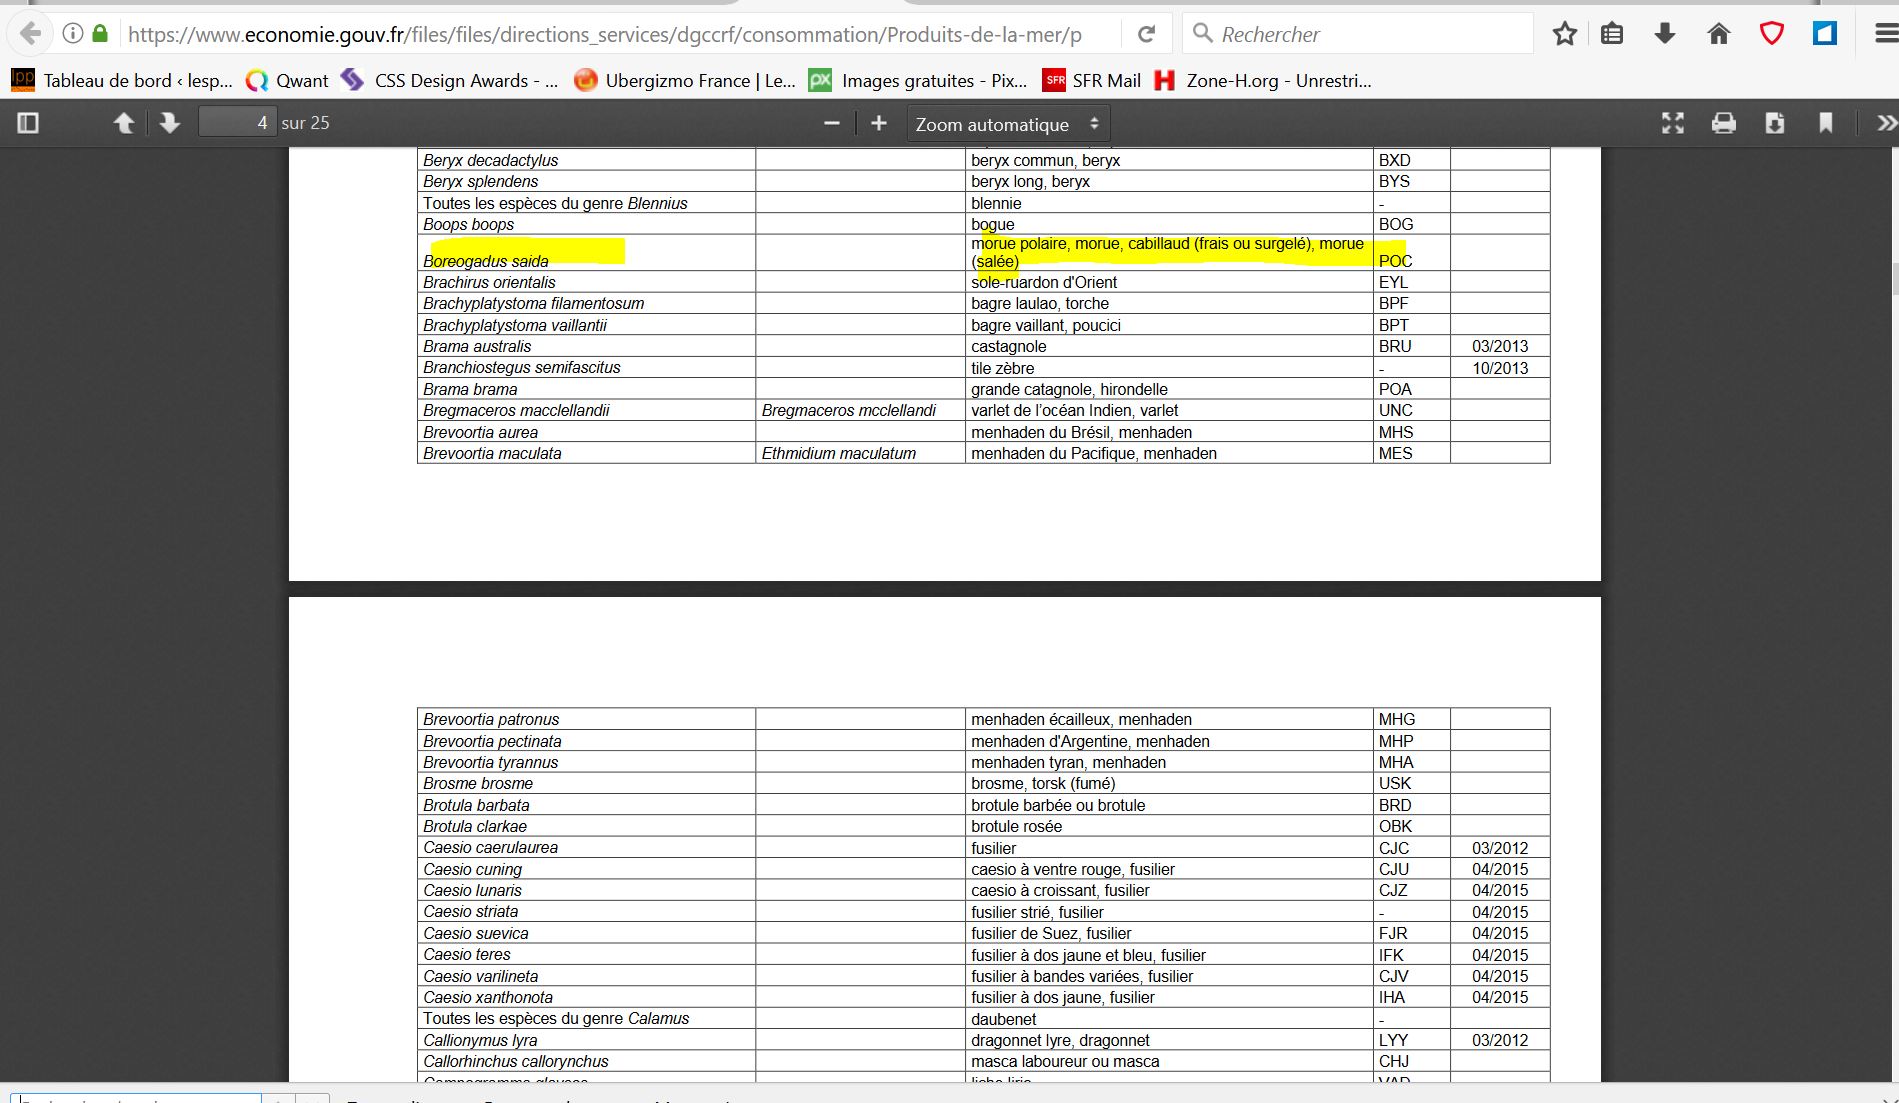
Task: Toggle the PDF sidebar panel
Action: [28, 123]
